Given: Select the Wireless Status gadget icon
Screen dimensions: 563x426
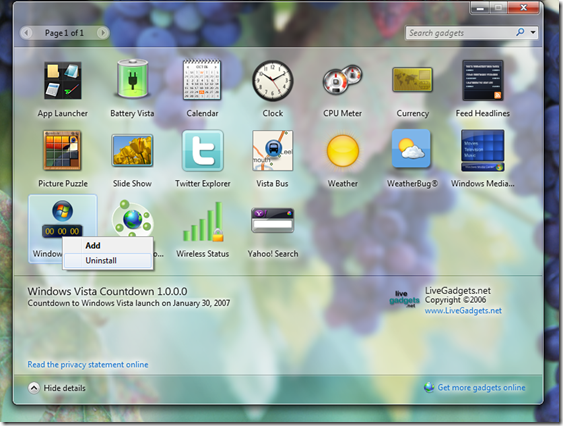Looking at the screenshot, I should click(203, 221).
